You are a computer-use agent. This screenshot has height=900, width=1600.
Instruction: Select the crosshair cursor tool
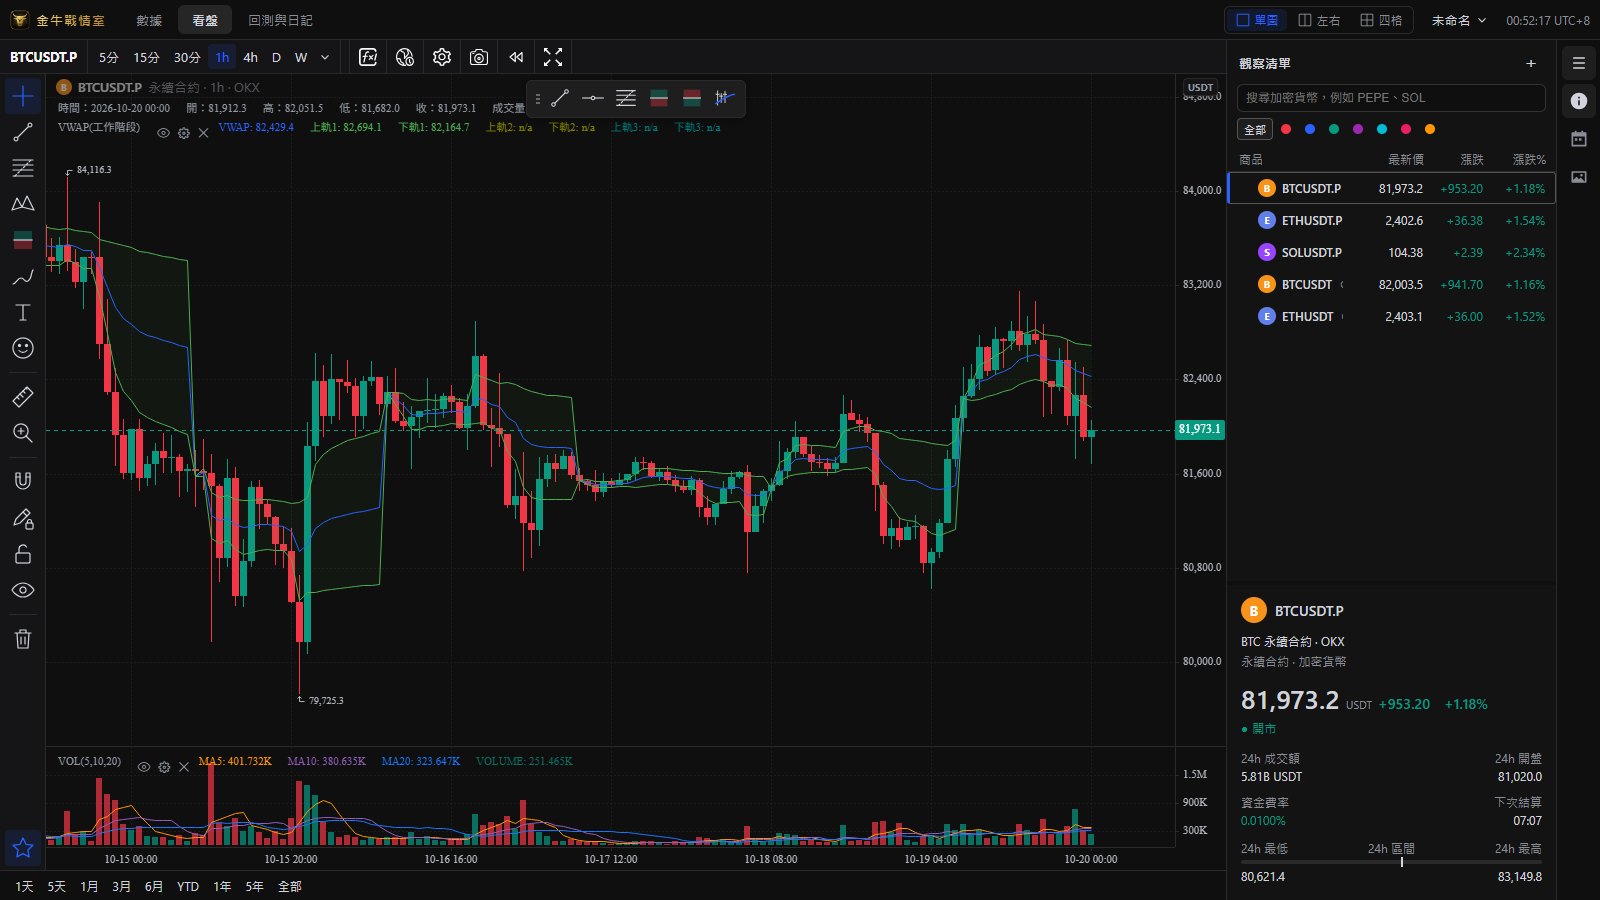tap(23, 97)
